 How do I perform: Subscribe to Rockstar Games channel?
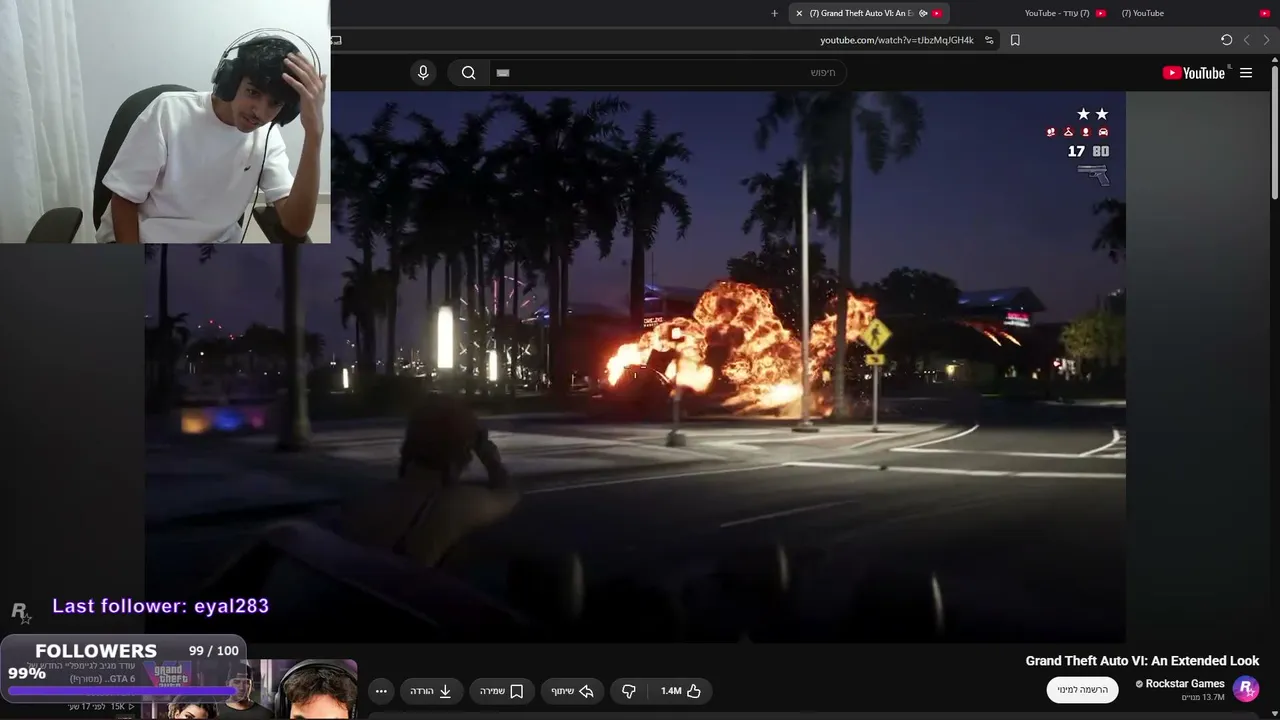1083,690
